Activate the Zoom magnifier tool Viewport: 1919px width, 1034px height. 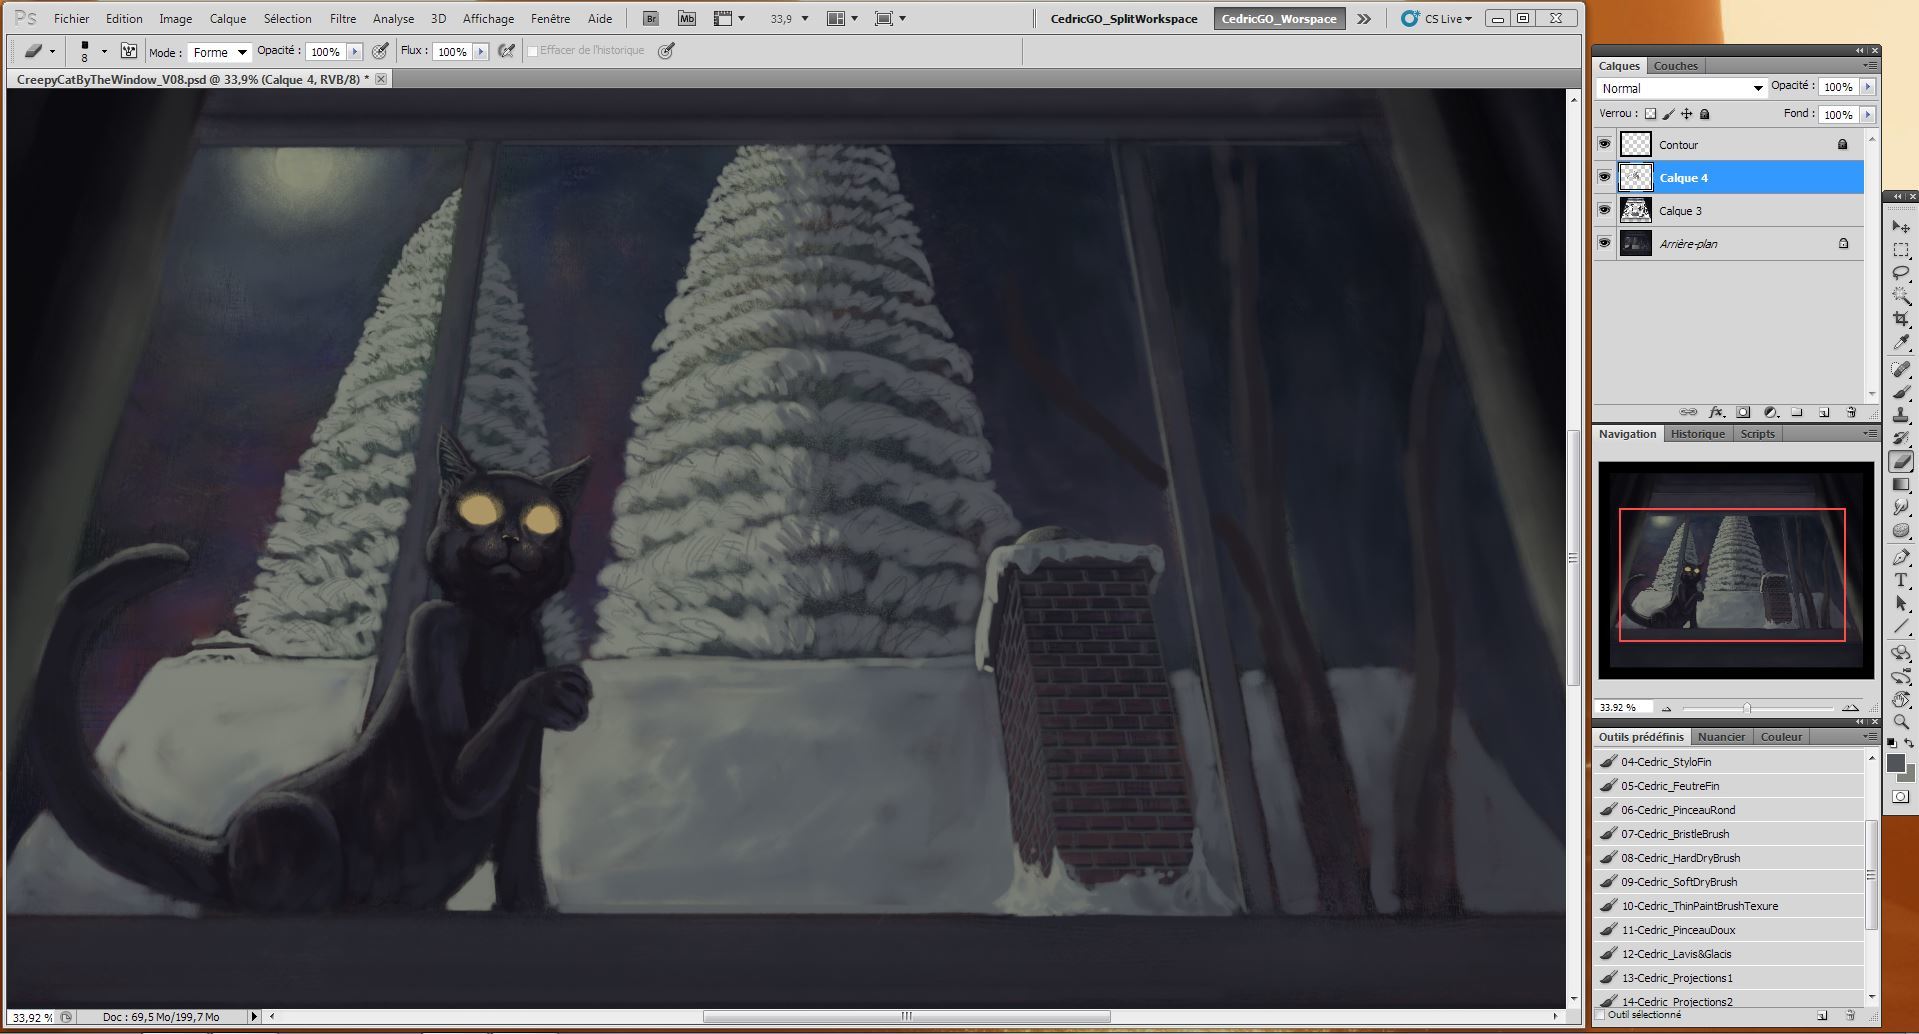click(1901, 722)
